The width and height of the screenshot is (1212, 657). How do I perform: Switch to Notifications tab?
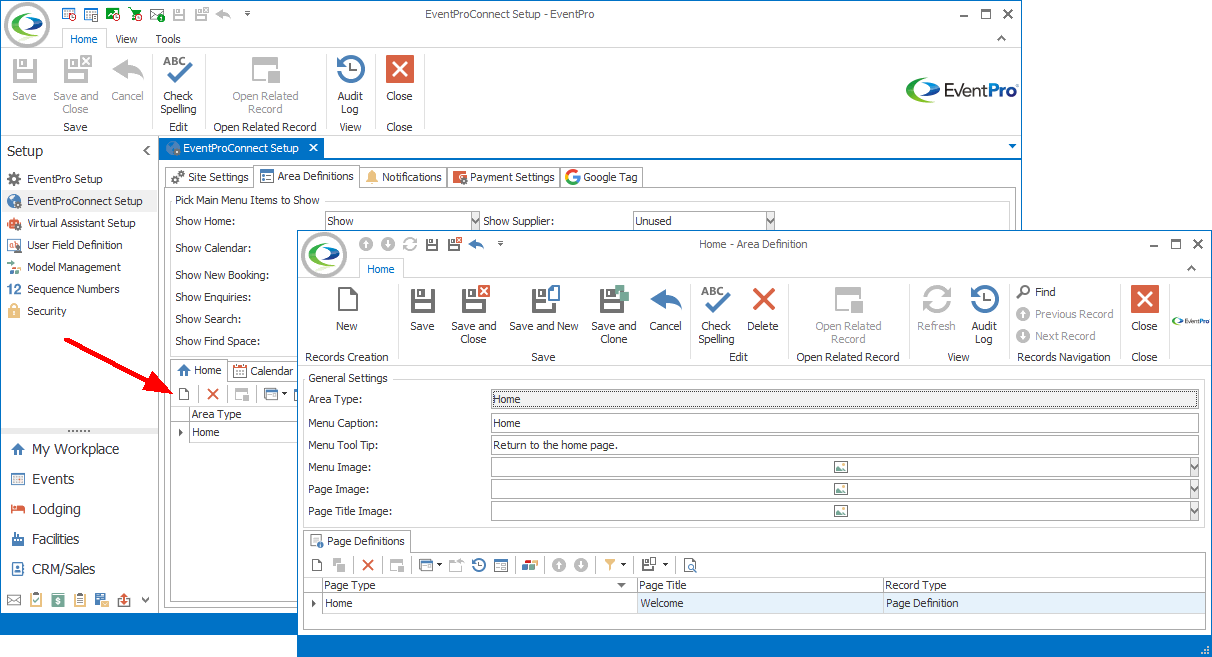(403, 177)
